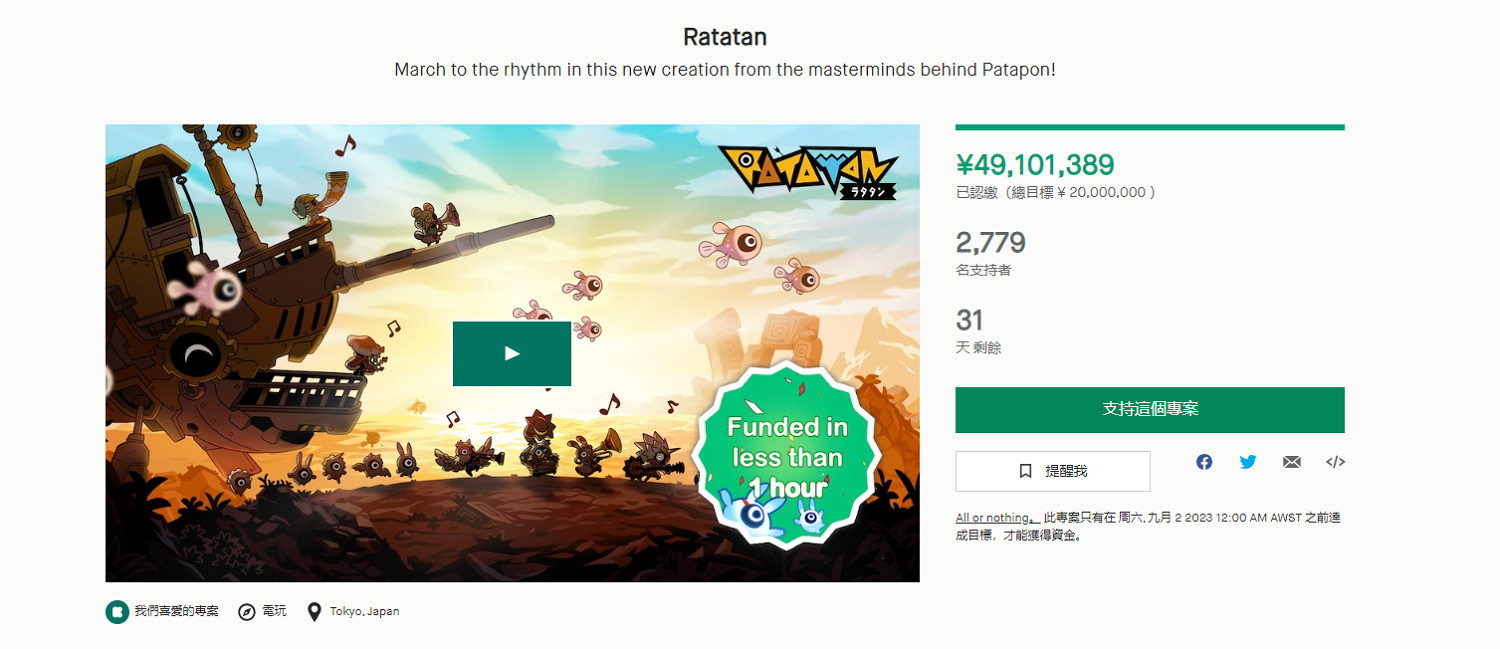The width and height of the screenshot is (1500, 649).
Task: Click the Funded in less than 1 hour badge
Action: coord(789,462)
